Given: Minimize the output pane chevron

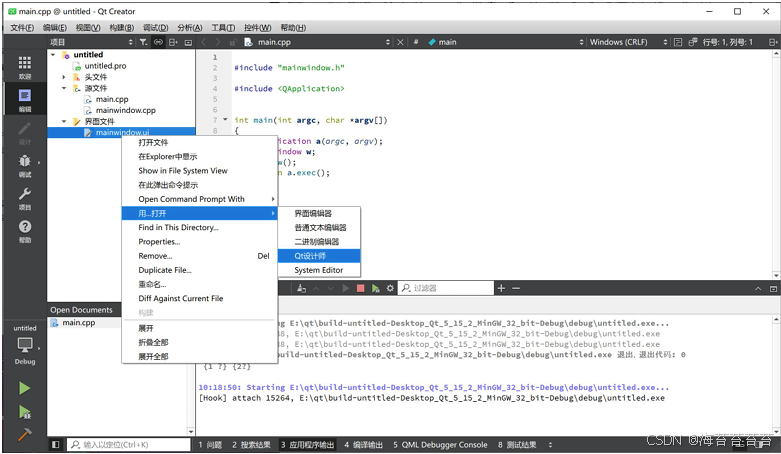Looking at the screenshot, I should 758,289.
